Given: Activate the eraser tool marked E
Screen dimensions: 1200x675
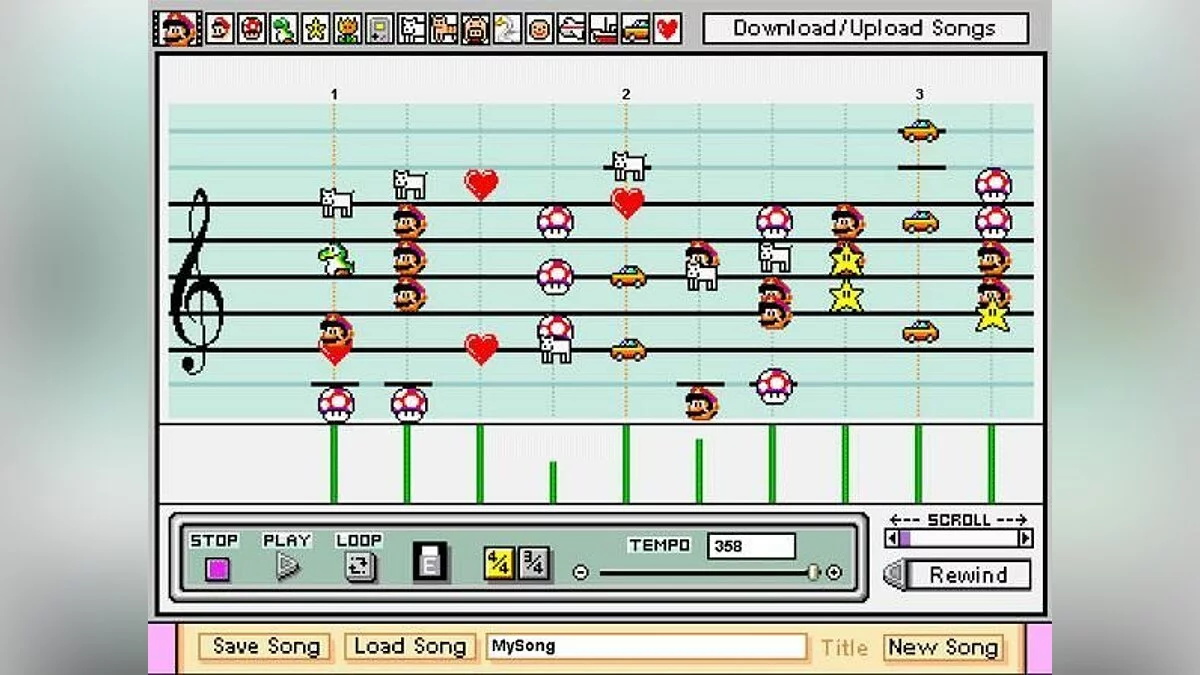Looking at the screenshot, I should 431,564.
